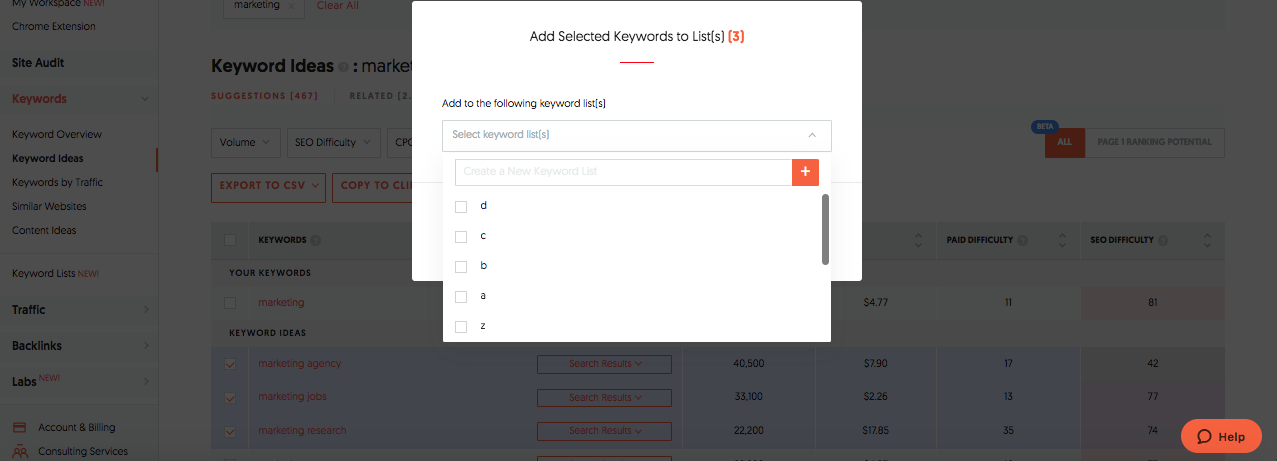The image size is (1277, 461).
Task: Click info icon beside Keywords column header
Action: click(316, 241)
